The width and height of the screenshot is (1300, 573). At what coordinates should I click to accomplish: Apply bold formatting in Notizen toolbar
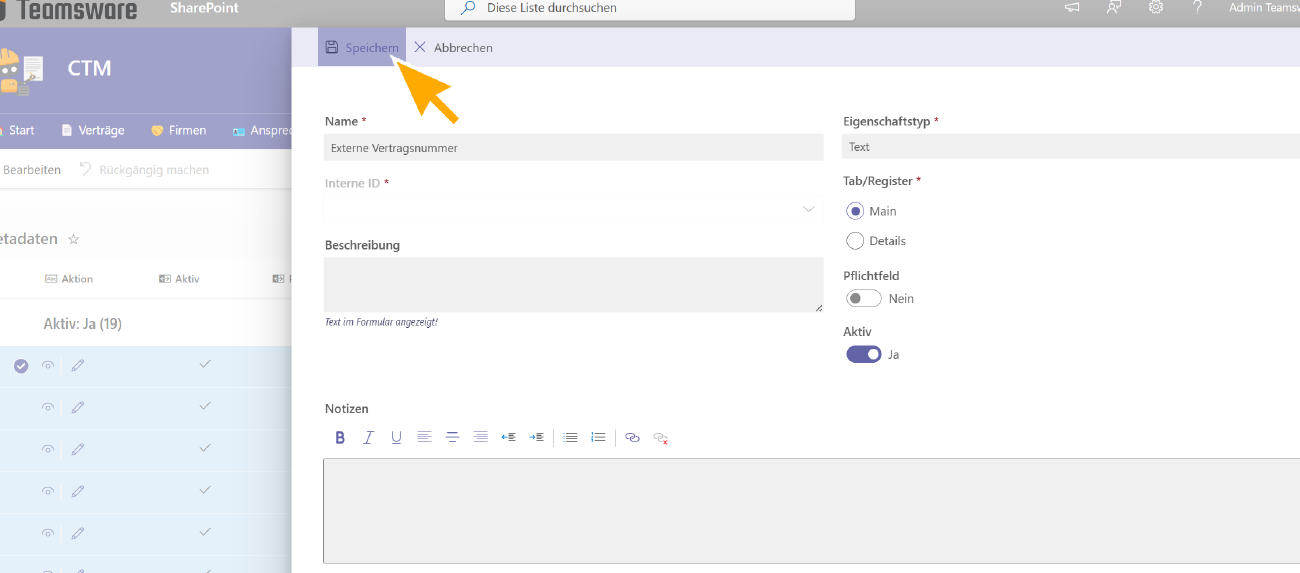coord(340,437)
